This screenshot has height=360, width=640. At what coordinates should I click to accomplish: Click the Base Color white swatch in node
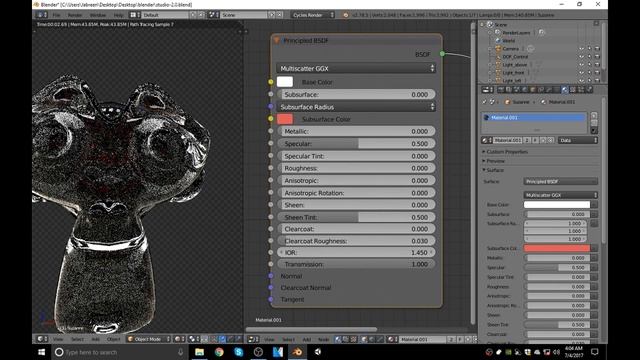284,82
